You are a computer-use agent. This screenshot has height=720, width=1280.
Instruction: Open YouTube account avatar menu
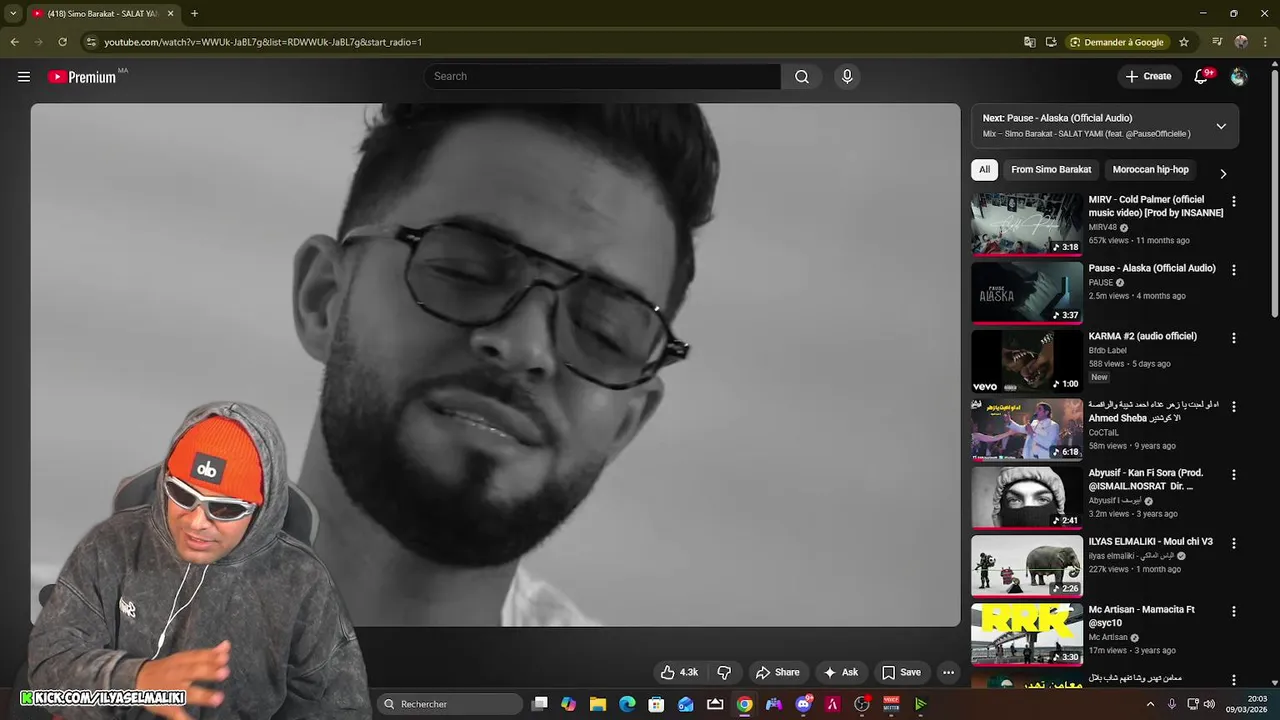pos(1239,77)
